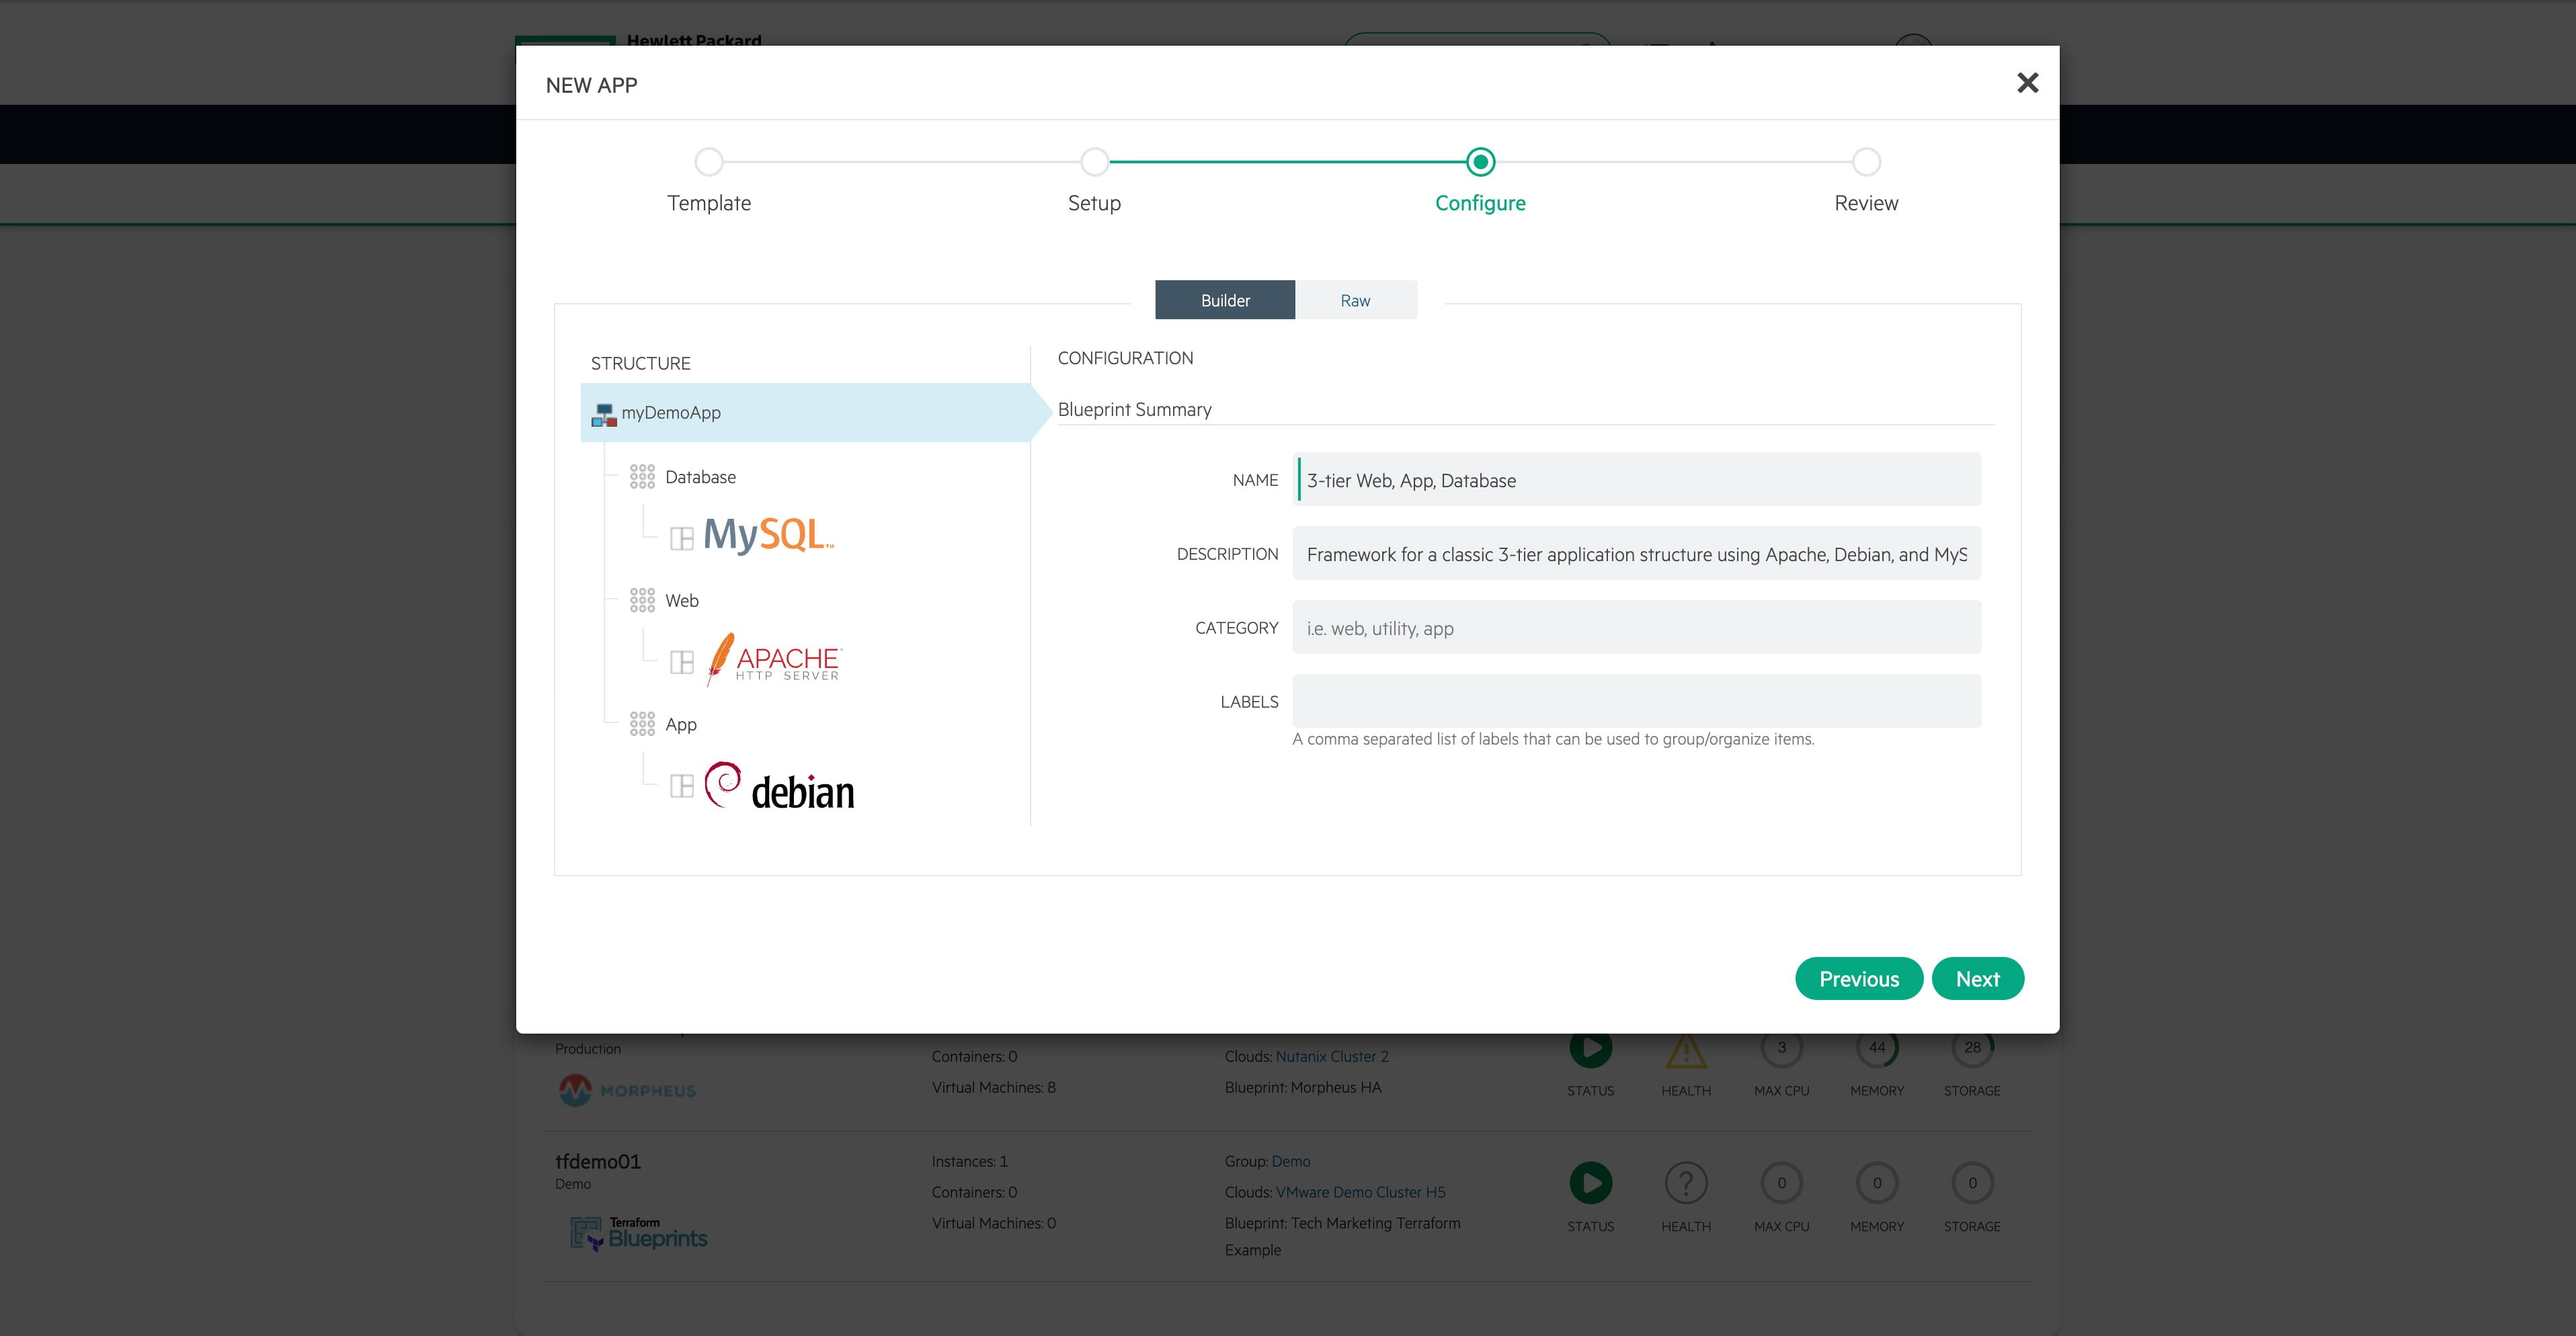Go to the Template wizard step
This screenshot has height=1336, width=2576.
point(709,162)
